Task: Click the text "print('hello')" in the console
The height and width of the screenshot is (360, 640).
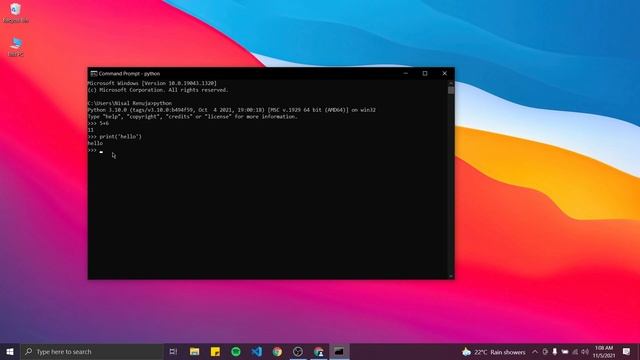Action: tap(120, 137)
